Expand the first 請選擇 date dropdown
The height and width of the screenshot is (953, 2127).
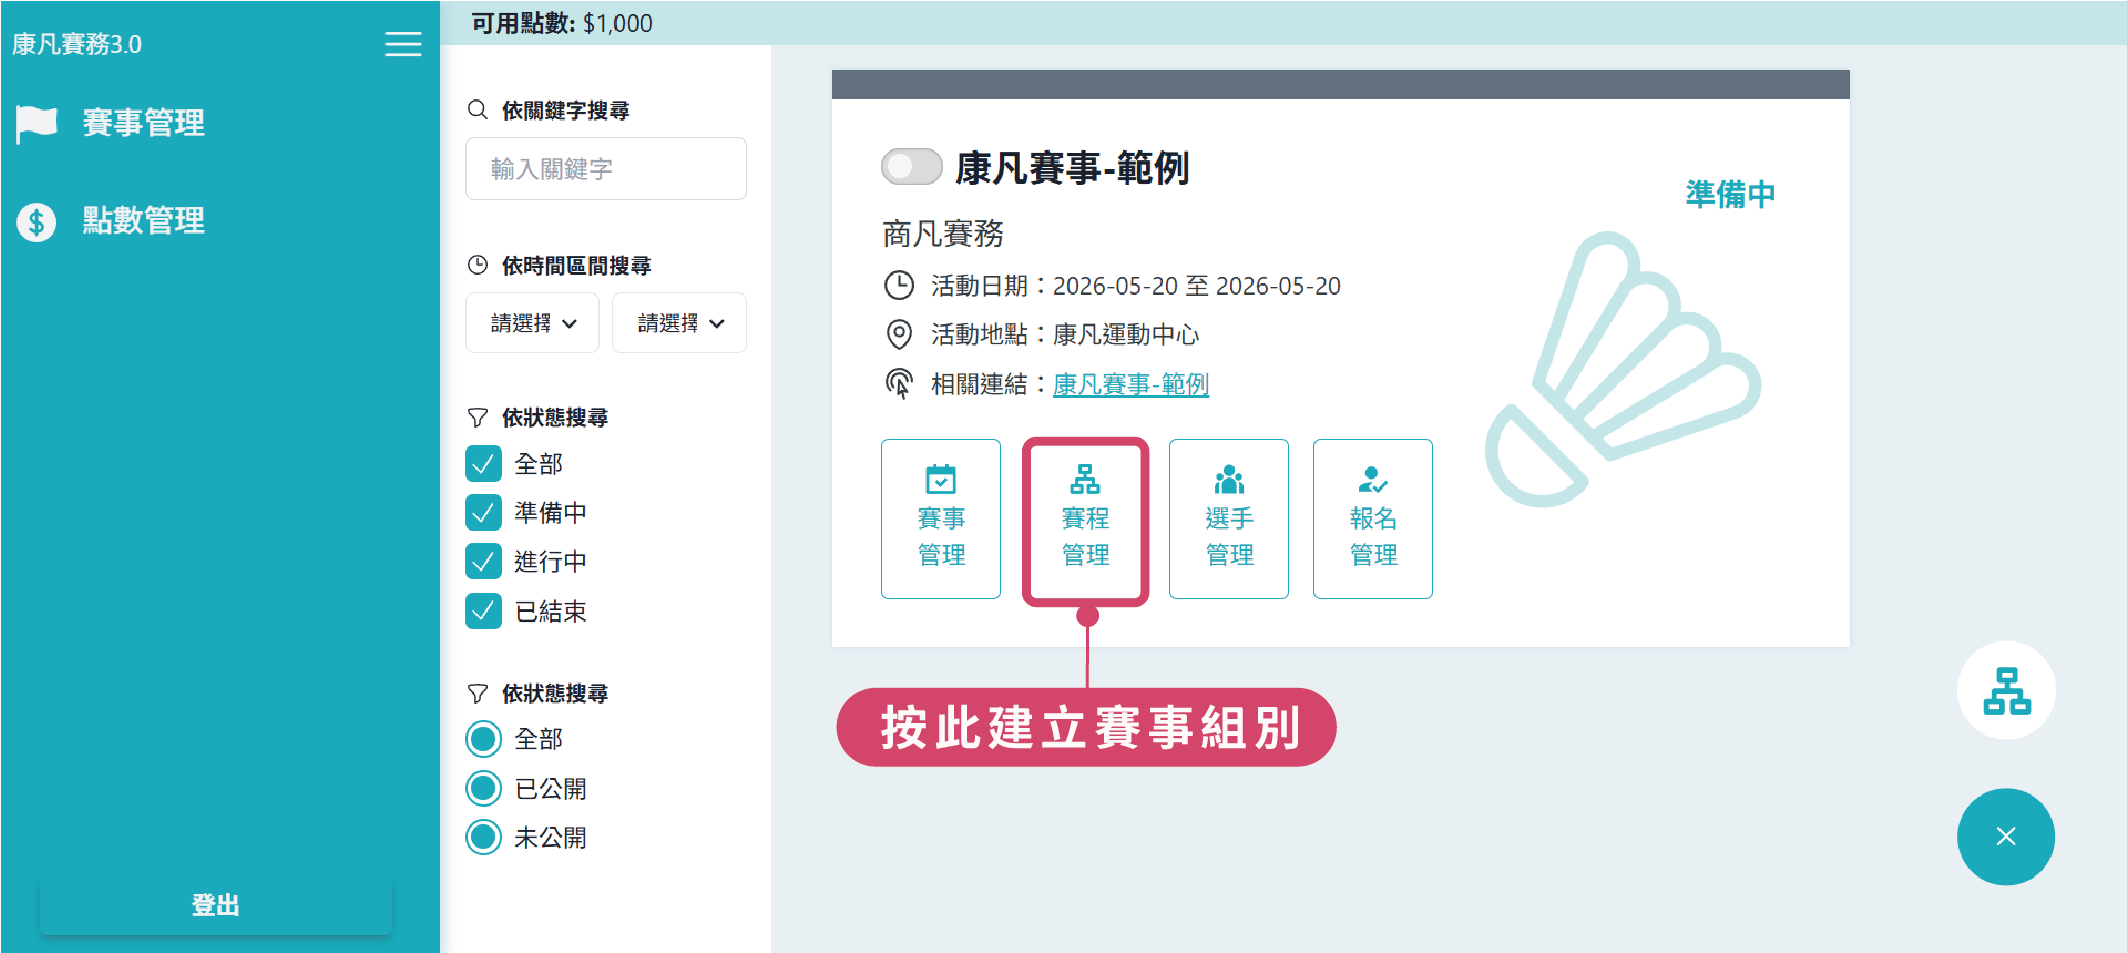(x=532, y=323)
